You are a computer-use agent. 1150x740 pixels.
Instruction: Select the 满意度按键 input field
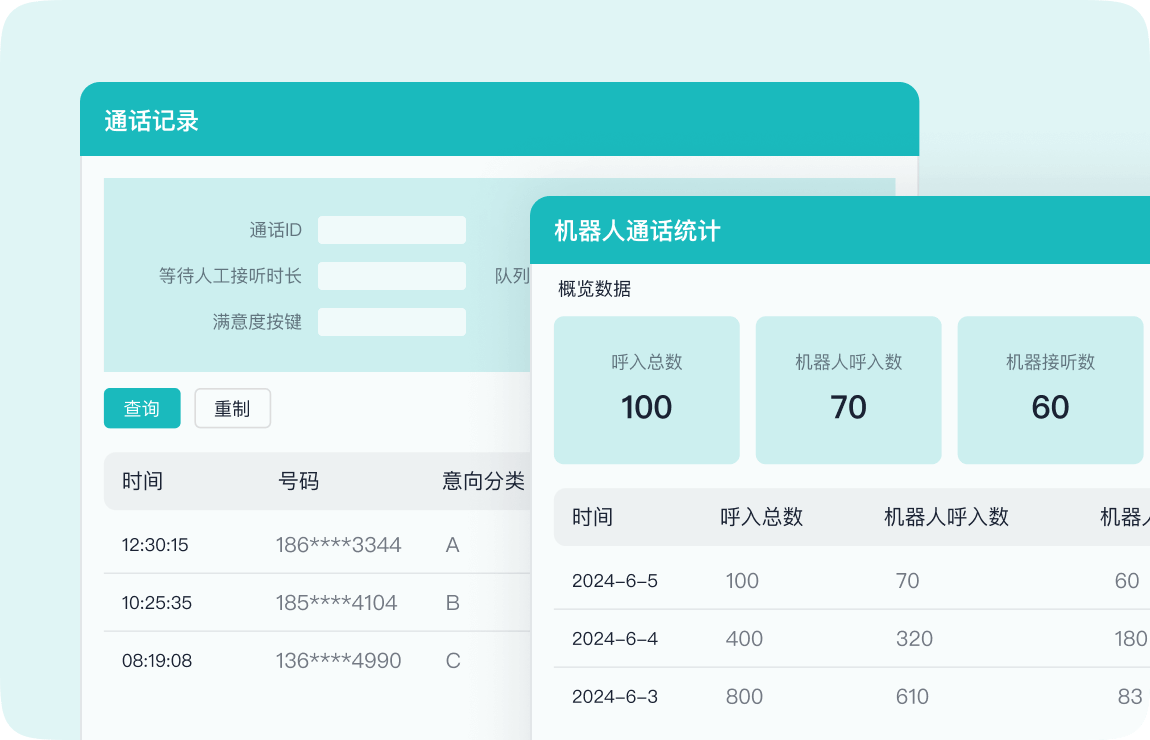[391, 322]
